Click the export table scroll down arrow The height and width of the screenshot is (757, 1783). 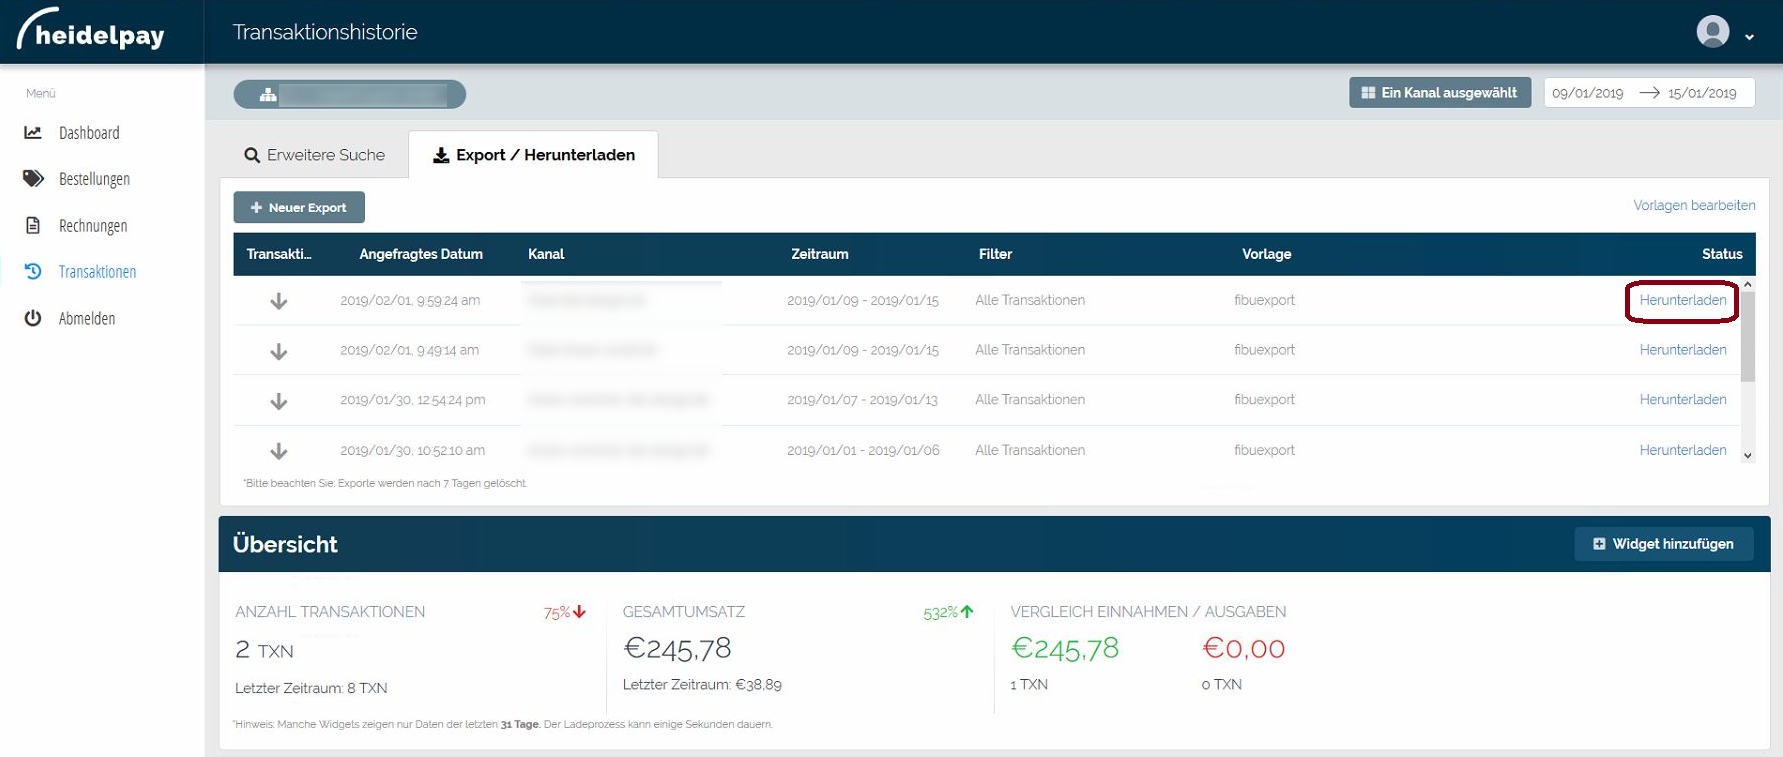(x=1747, y=455)
